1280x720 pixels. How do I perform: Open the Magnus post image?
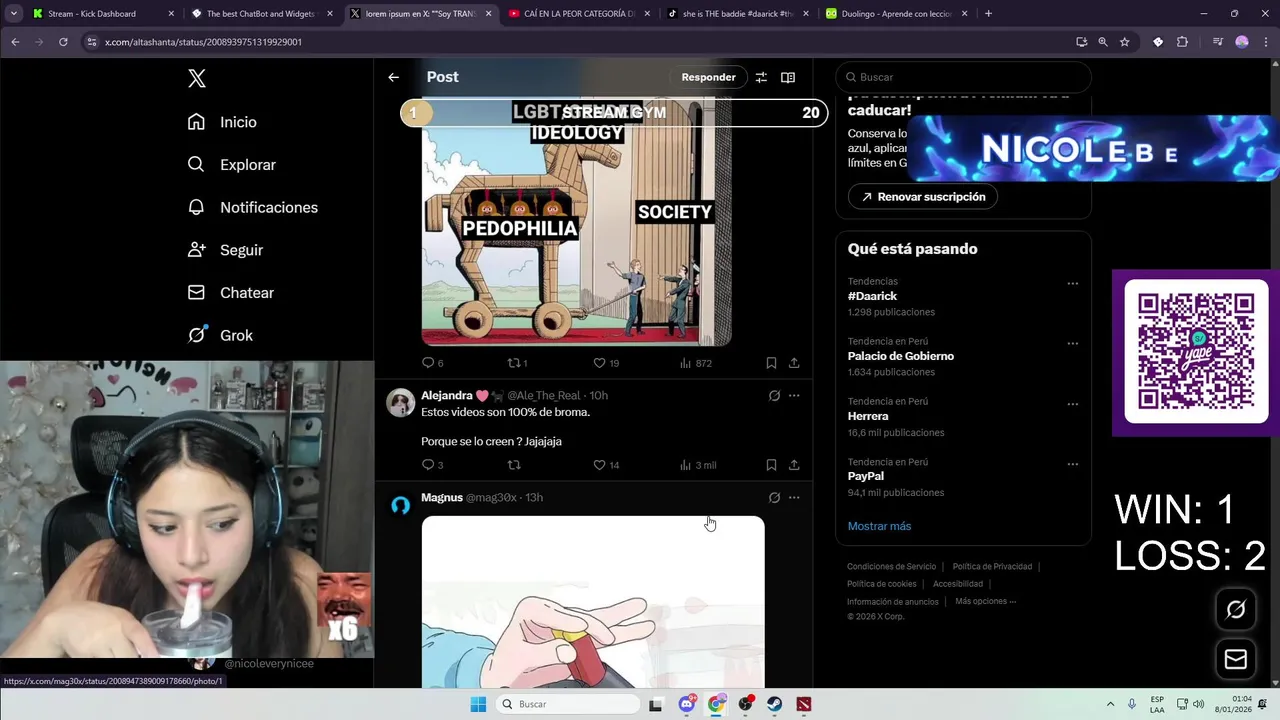pos(593,602)
